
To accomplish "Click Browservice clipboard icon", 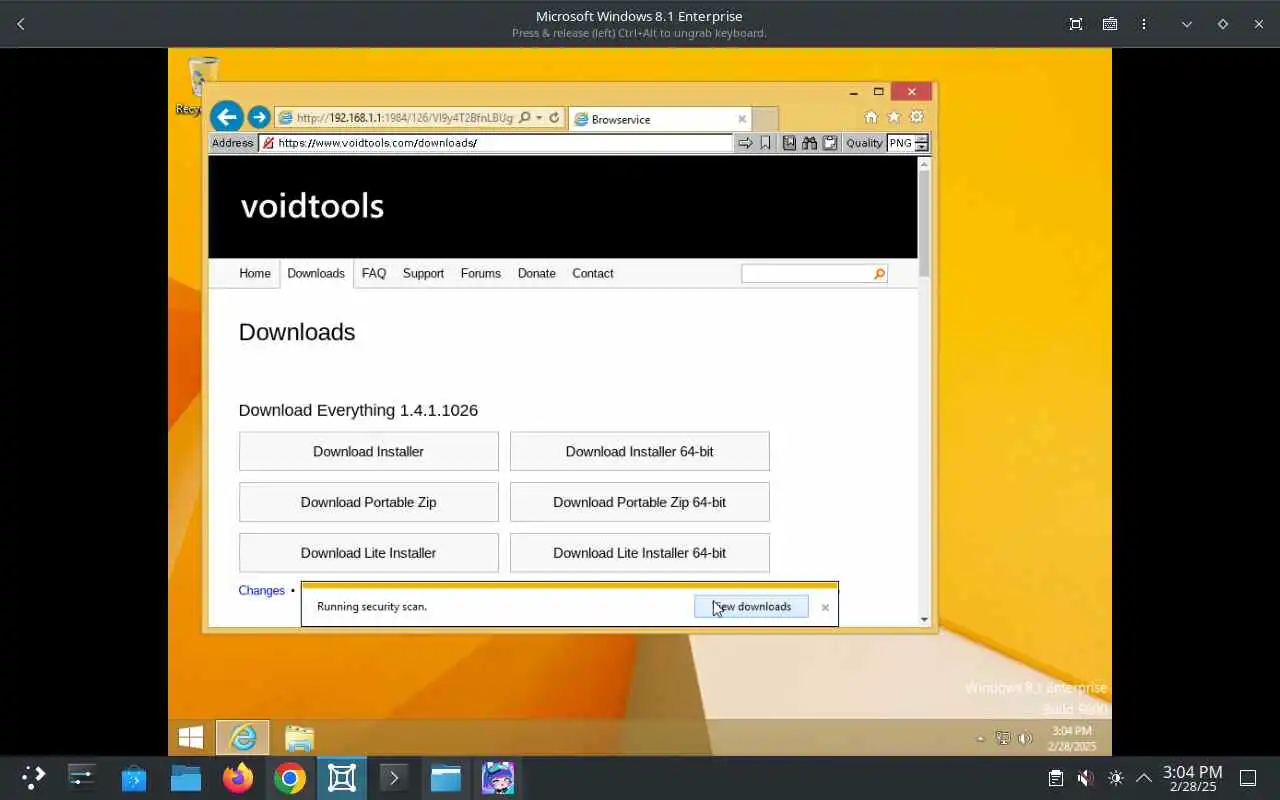I will point(829,143).
